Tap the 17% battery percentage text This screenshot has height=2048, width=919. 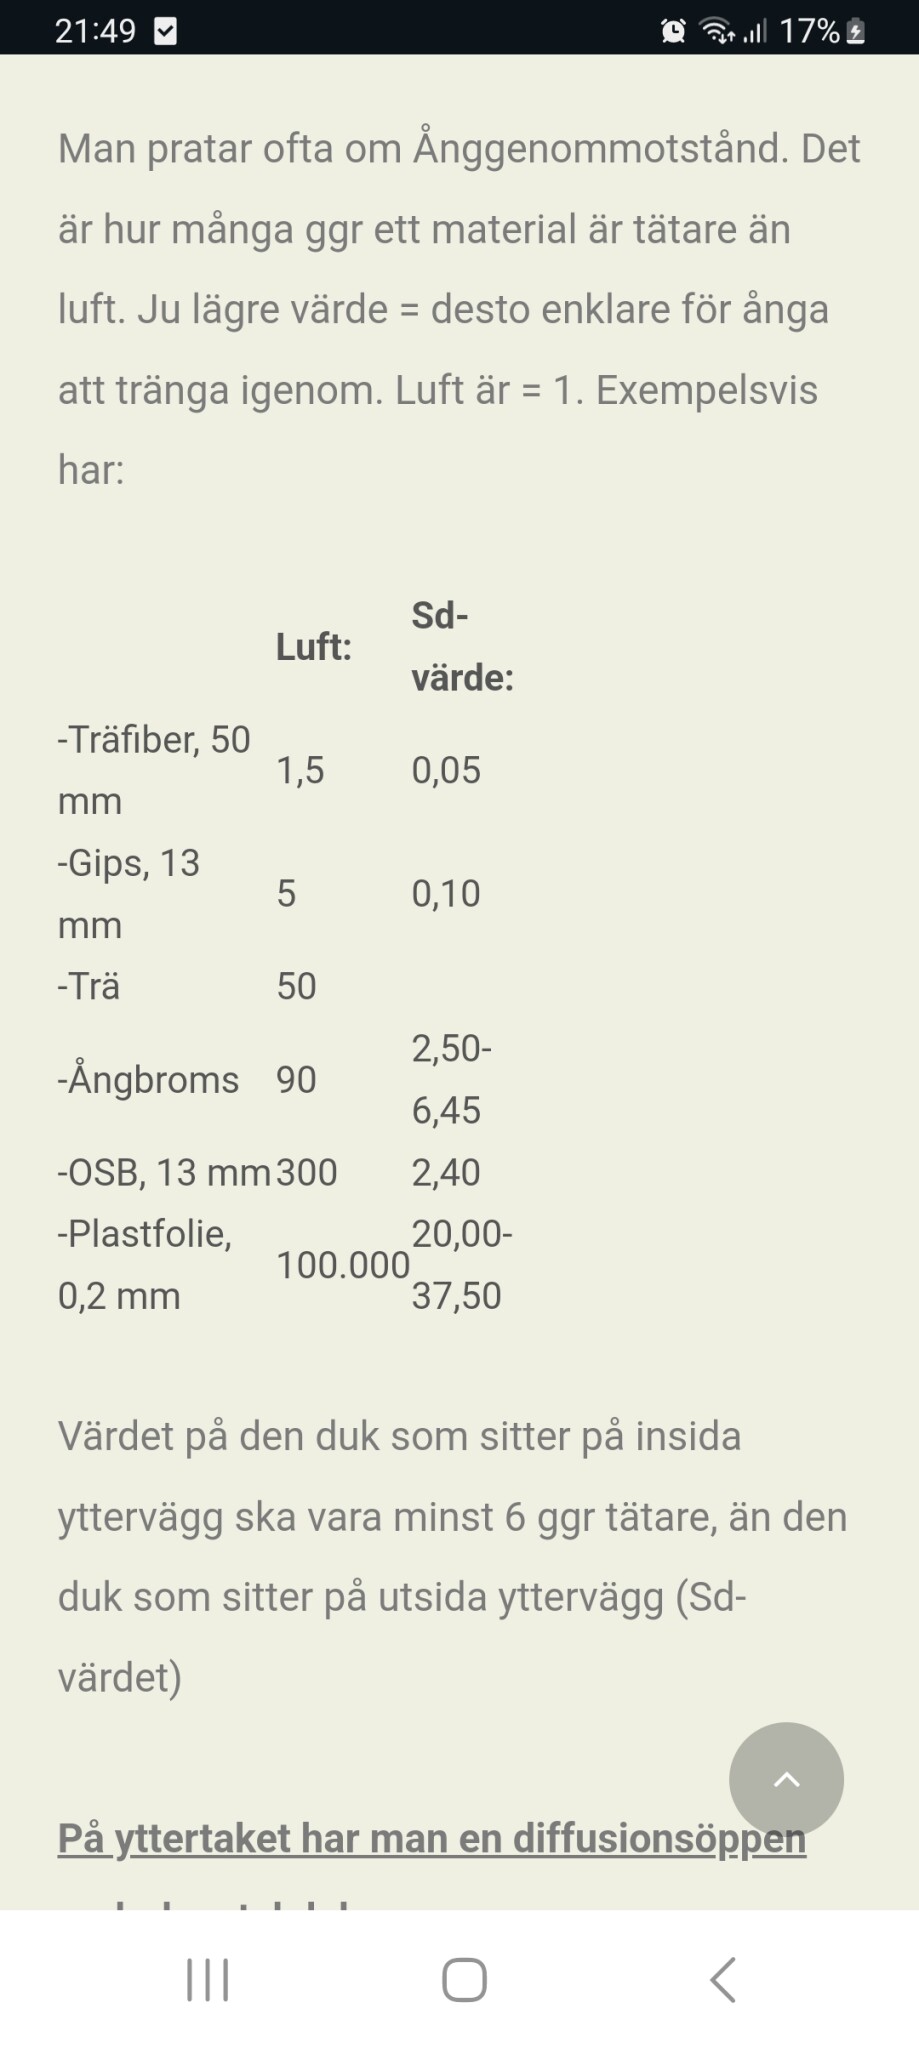[808, 31]
